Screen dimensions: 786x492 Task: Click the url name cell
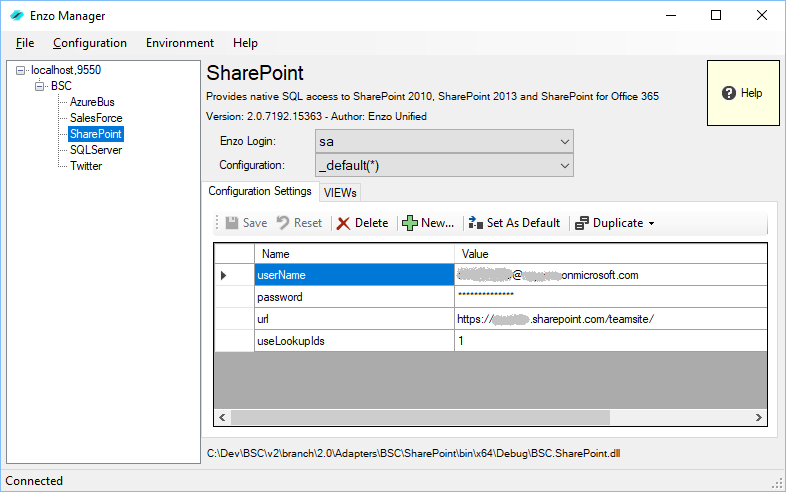tap(354, 319)
